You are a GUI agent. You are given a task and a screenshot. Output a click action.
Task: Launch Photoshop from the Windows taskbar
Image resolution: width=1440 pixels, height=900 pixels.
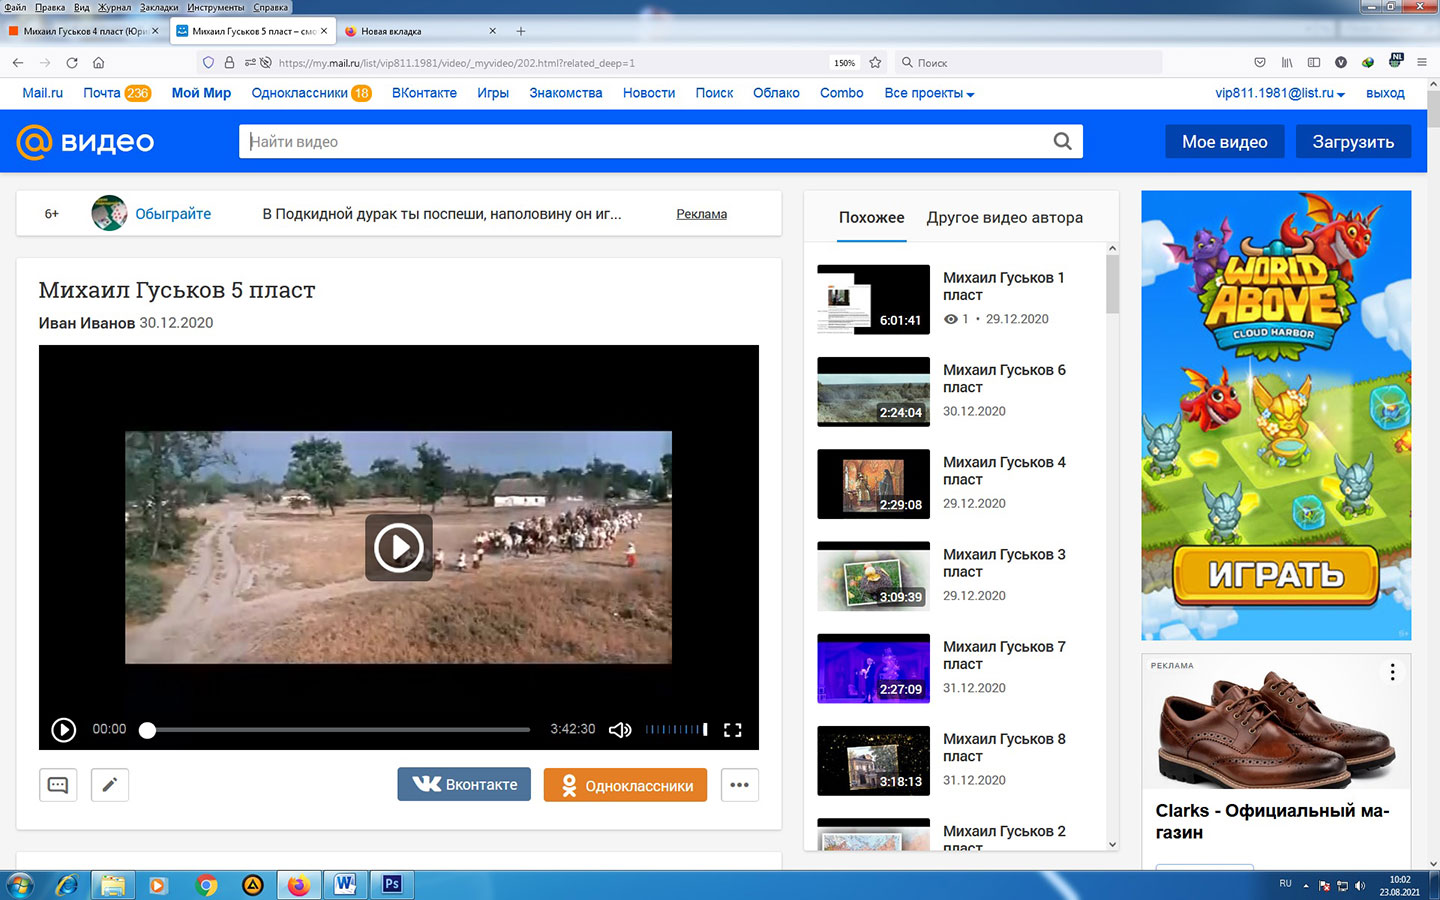tap(392, 884)
